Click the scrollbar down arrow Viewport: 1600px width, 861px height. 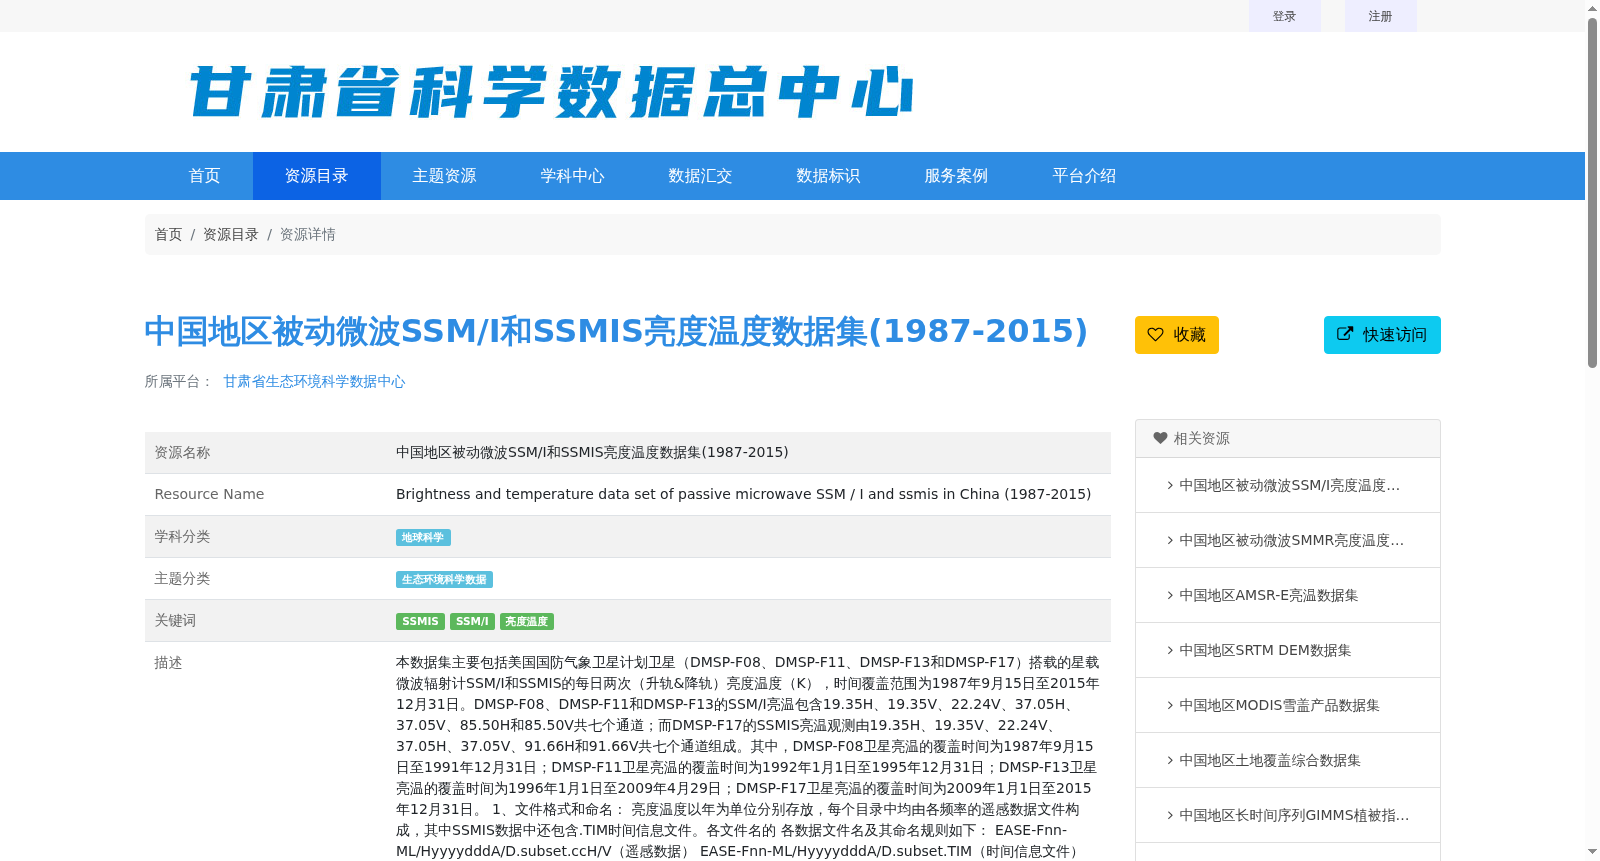point(1592,852)
